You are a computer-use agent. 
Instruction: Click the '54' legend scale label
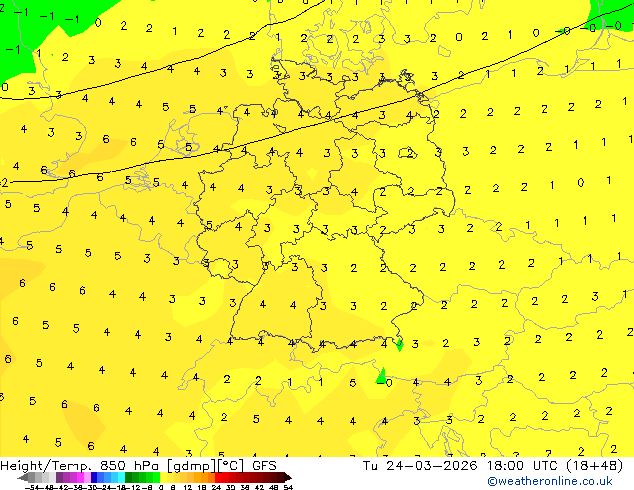pyautogui.click(x=288, y=487)
